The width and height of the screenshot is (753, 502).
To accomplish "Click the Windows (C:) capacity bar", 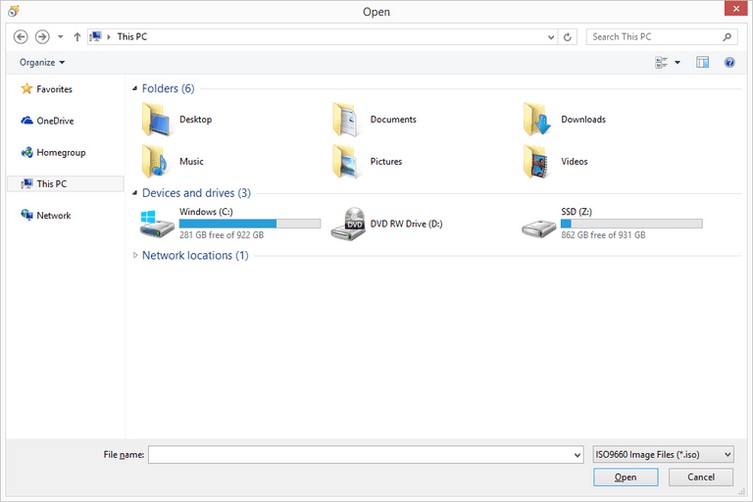I will pyautogui.click(x=250, y=223).
